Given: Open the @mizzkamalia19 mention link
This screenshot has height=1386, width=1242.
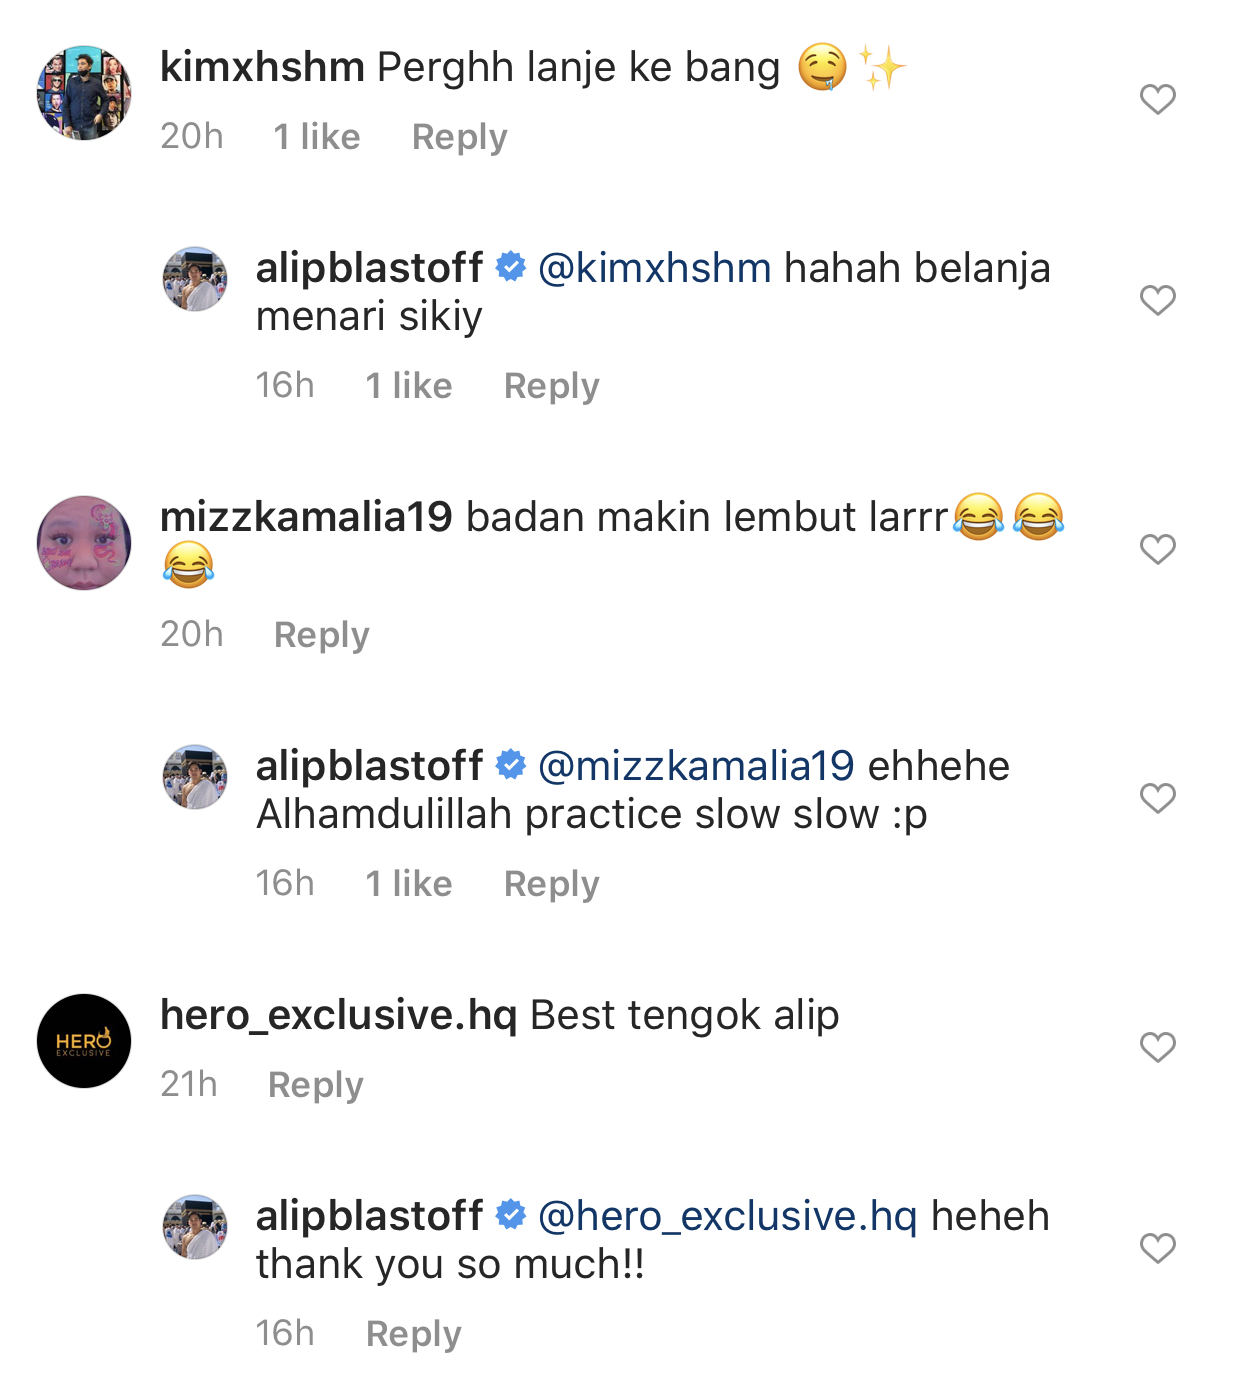Looking at the screenshot, I should (x=696, y=766).
